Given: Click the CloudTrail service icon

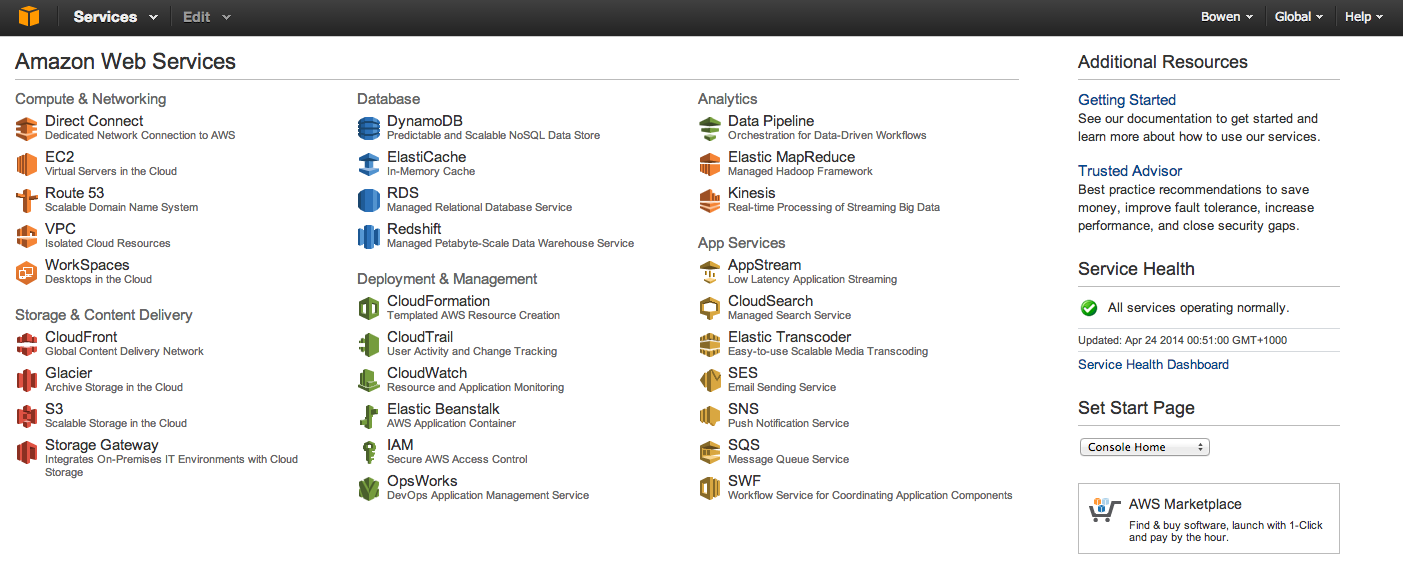Looking at the screenshot, I should click(x=369, y=344).
